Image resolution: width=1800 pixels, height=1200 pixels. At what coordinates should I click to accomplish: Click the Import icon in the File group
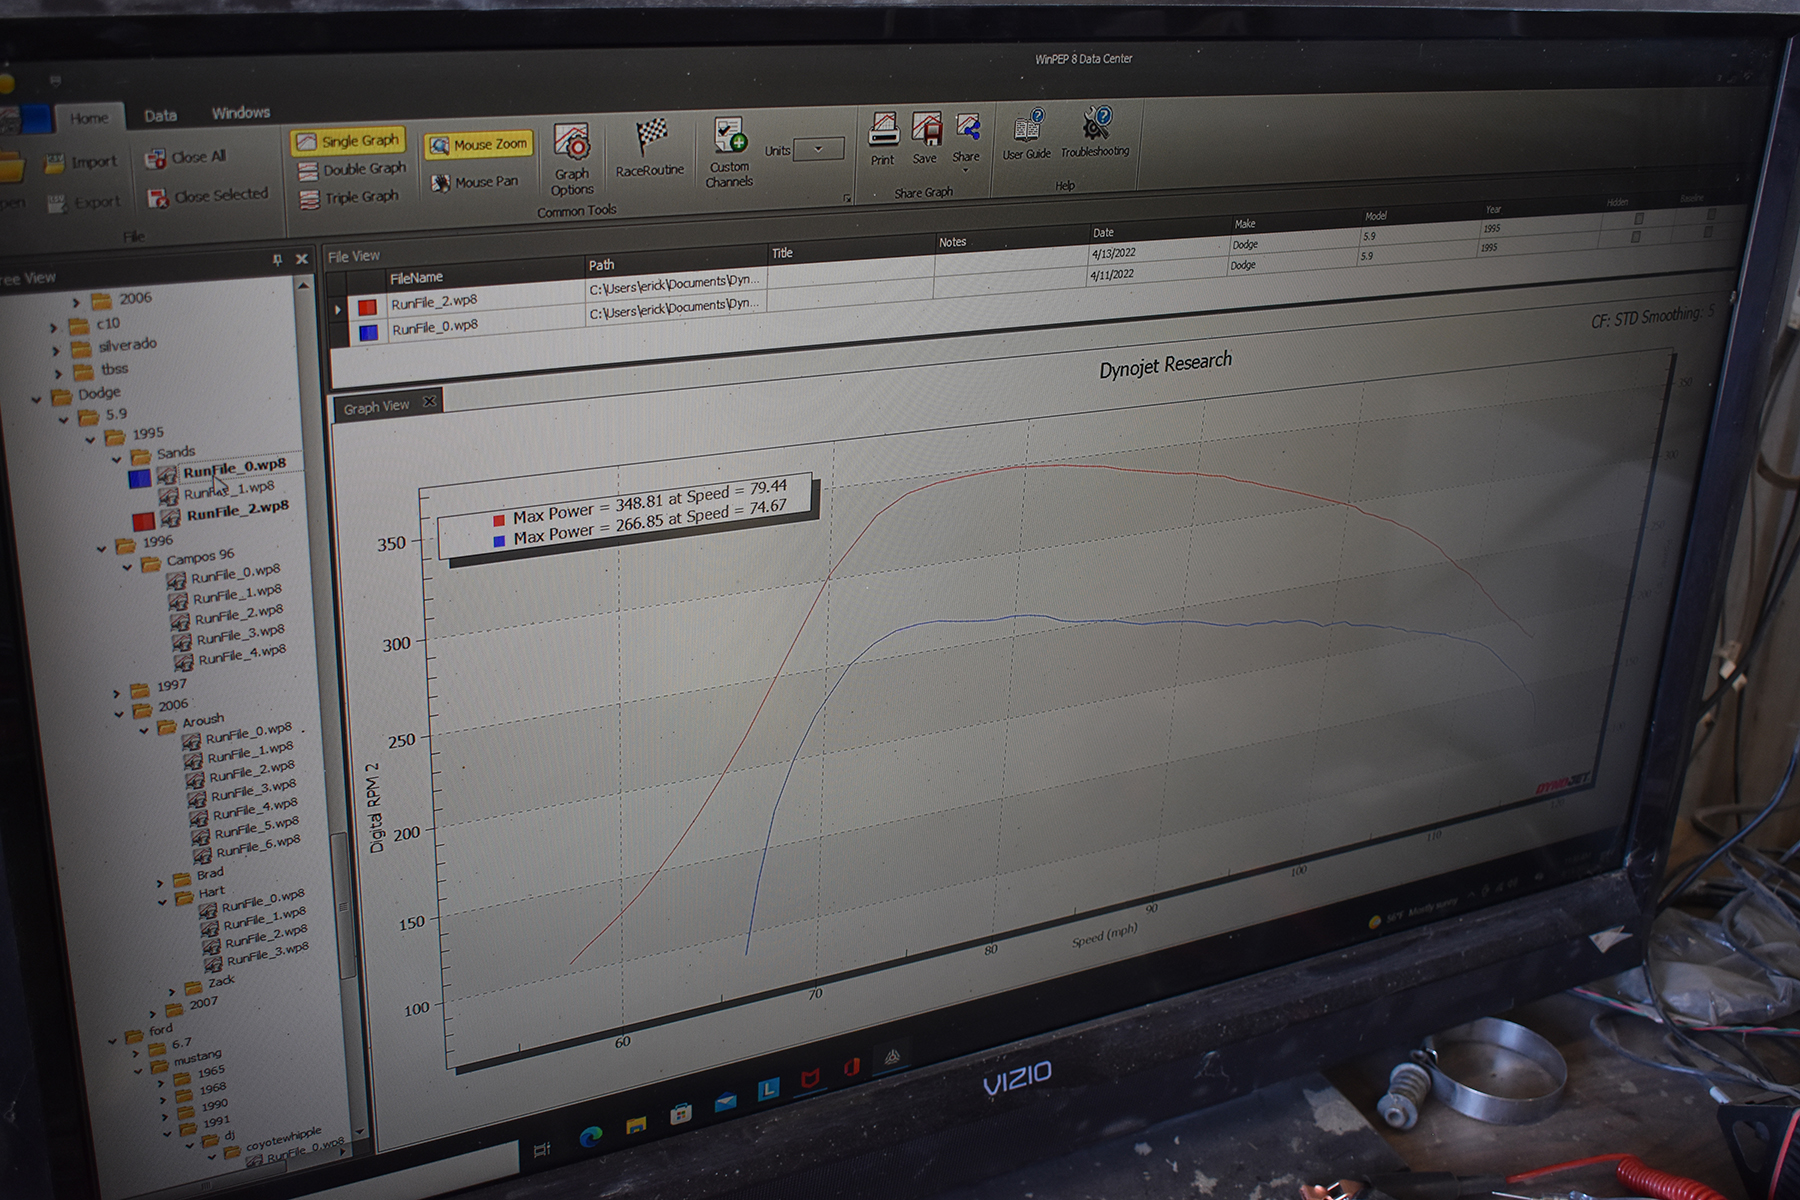click(55, 165)
